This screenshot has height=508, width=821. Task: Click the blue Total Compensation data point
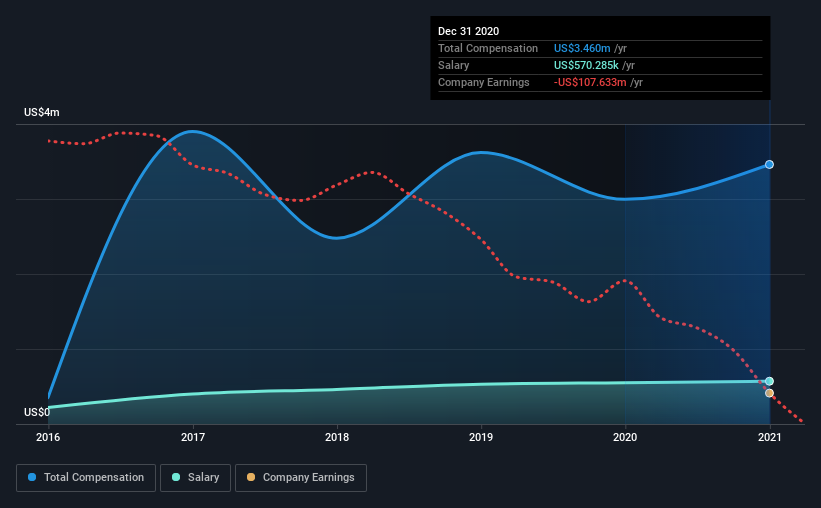tap(769, 164)
